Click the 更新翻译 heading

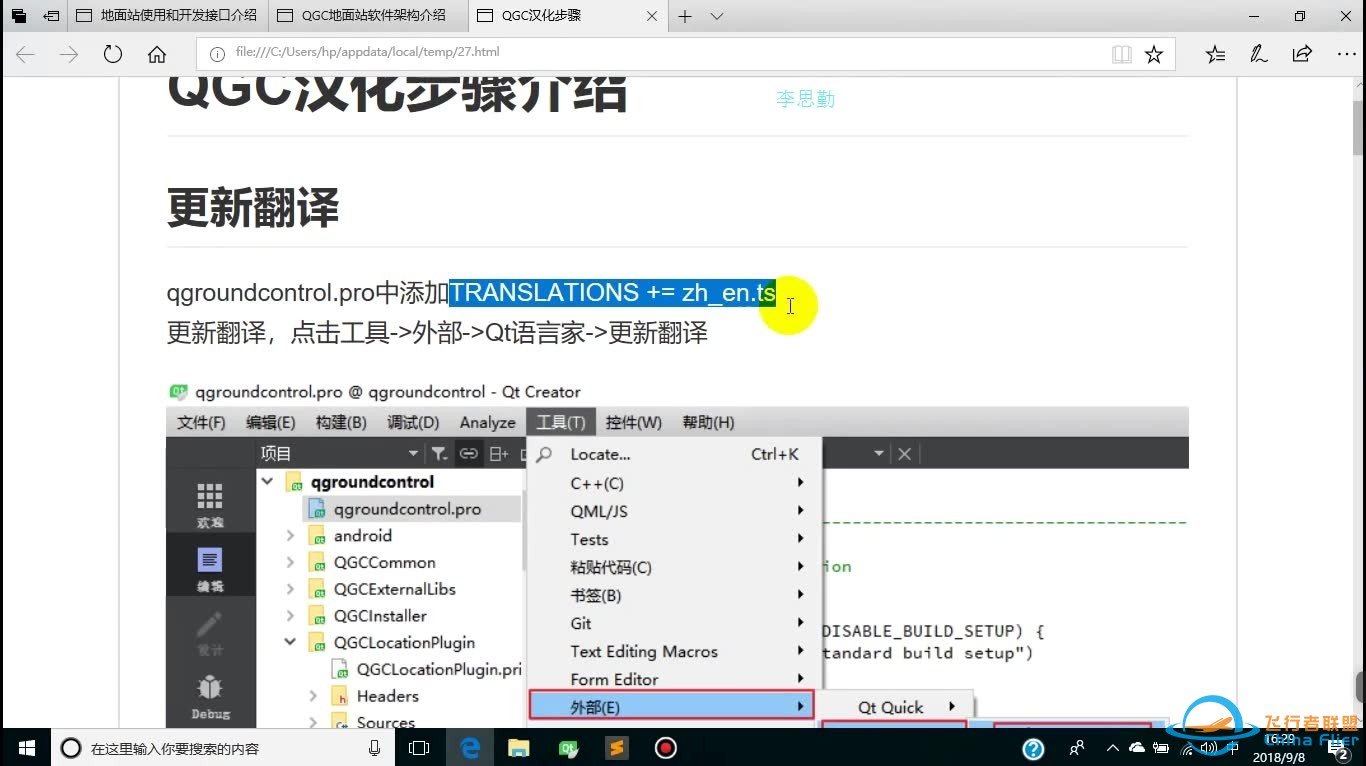[253, 208]
